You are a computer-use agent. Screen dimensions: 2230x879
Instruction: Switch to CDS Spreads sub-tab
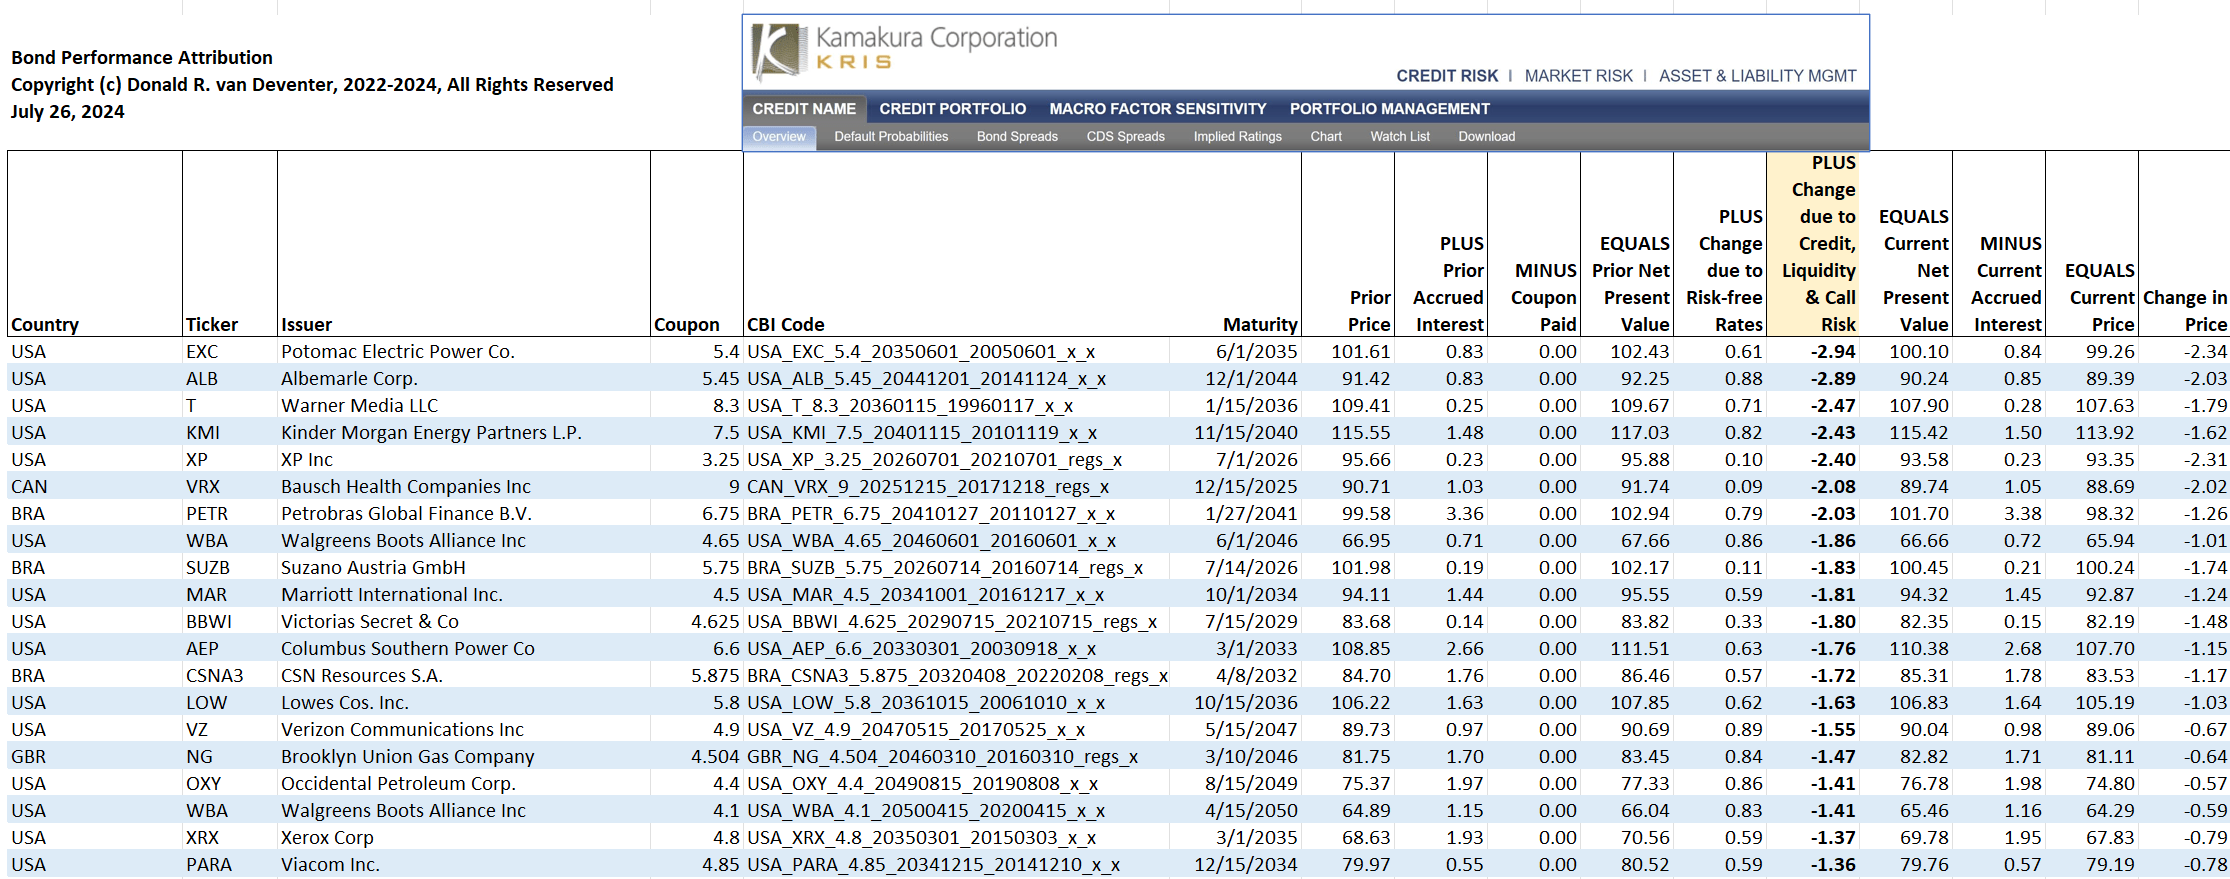pyautogui.click(x=1125, y=137)
